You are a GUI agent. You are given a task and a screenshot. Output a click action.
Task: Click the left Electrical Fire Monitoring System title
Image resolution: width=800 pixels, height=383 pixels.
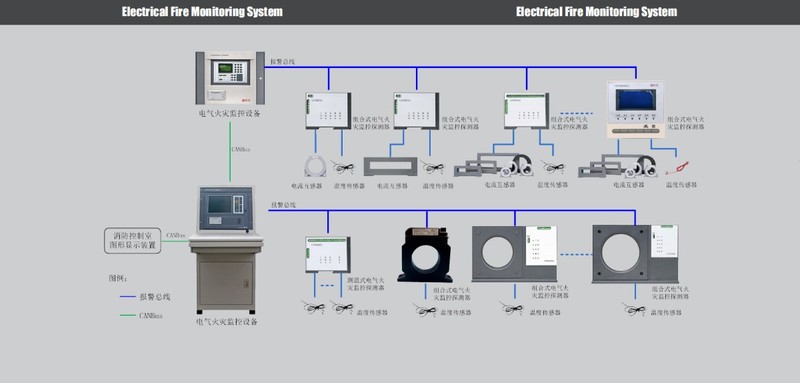(x=202, y=12)
